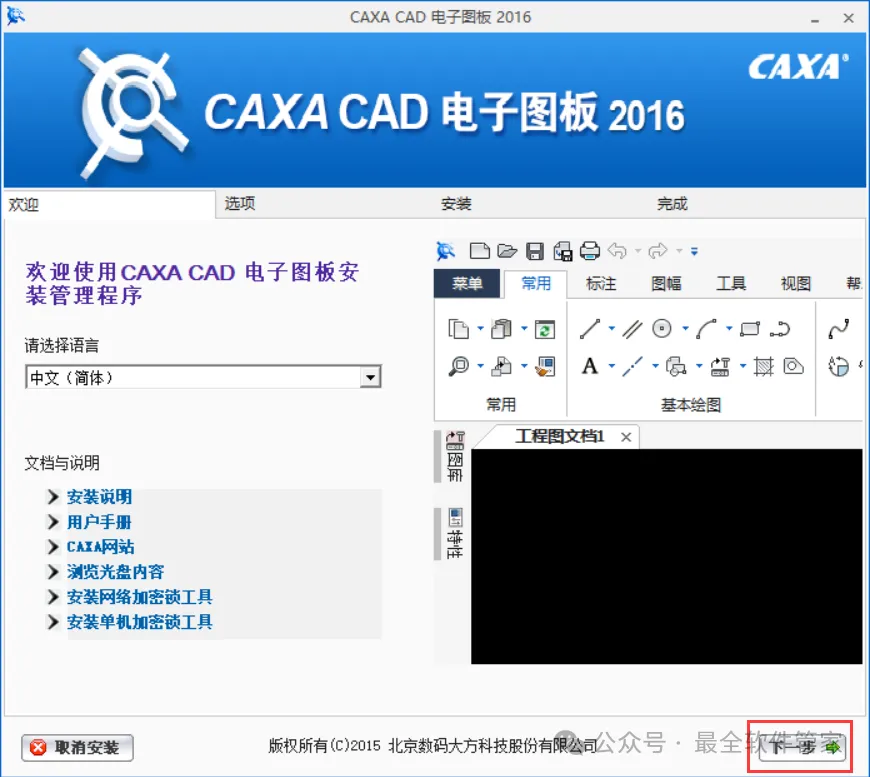
Task: Open the 安装网络加密锁工具 link
Action: pyautogui.click(x=139, y=597)
